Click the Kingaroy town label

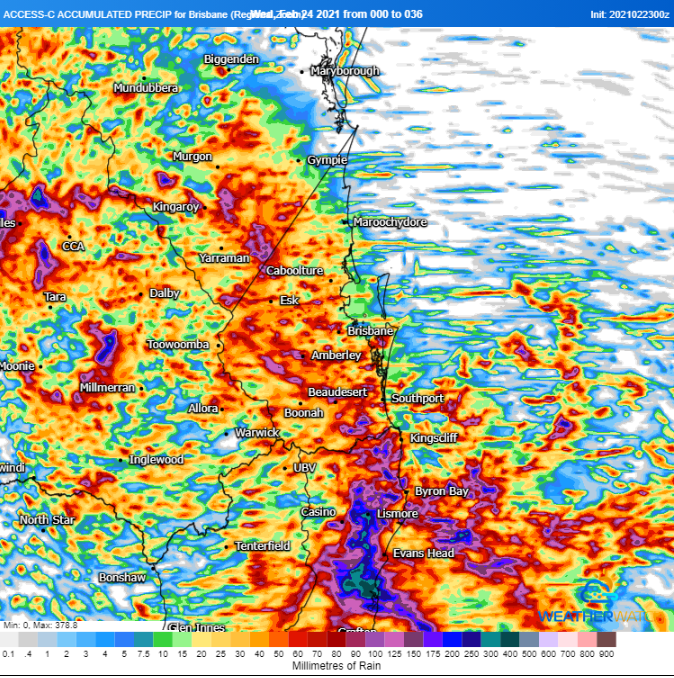[x=176, y=207]
